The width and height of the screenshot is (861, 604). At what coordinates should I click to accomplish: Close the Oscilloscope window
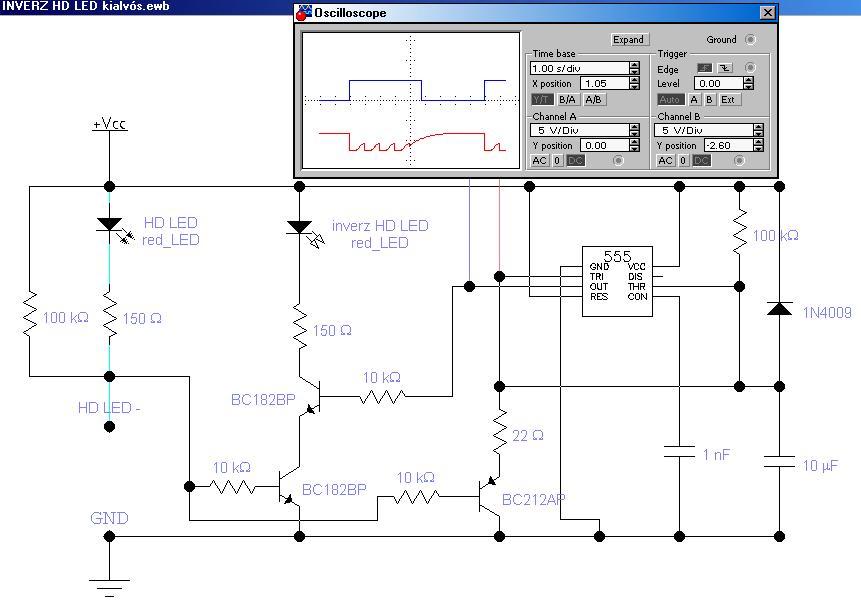pos(767,13)
